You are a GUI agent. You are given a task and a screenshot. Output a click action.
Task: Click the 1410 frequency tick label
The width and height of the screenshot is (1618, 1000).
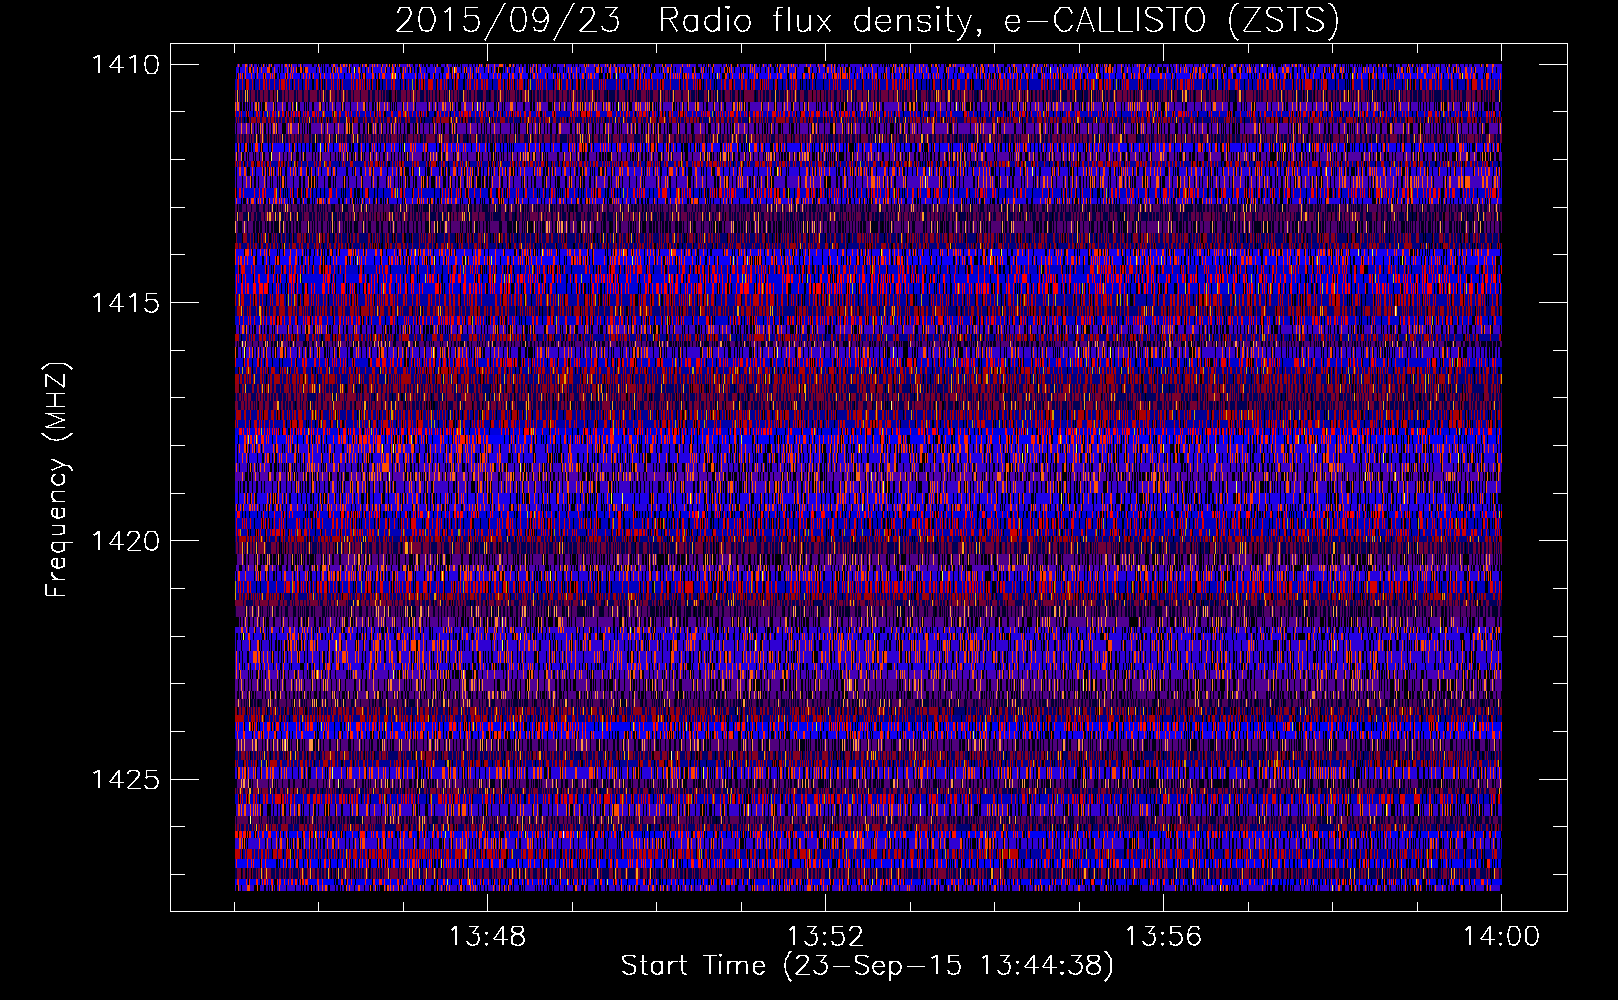click(125, 65)
